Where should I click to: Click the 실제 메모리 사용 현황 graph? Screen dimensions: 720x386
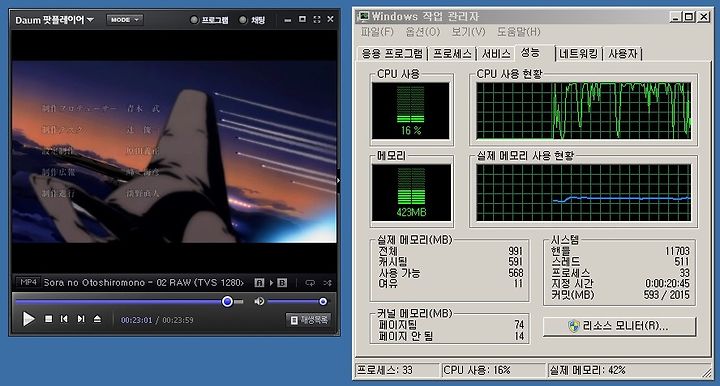pyautogui.click(x=583, y=193)
